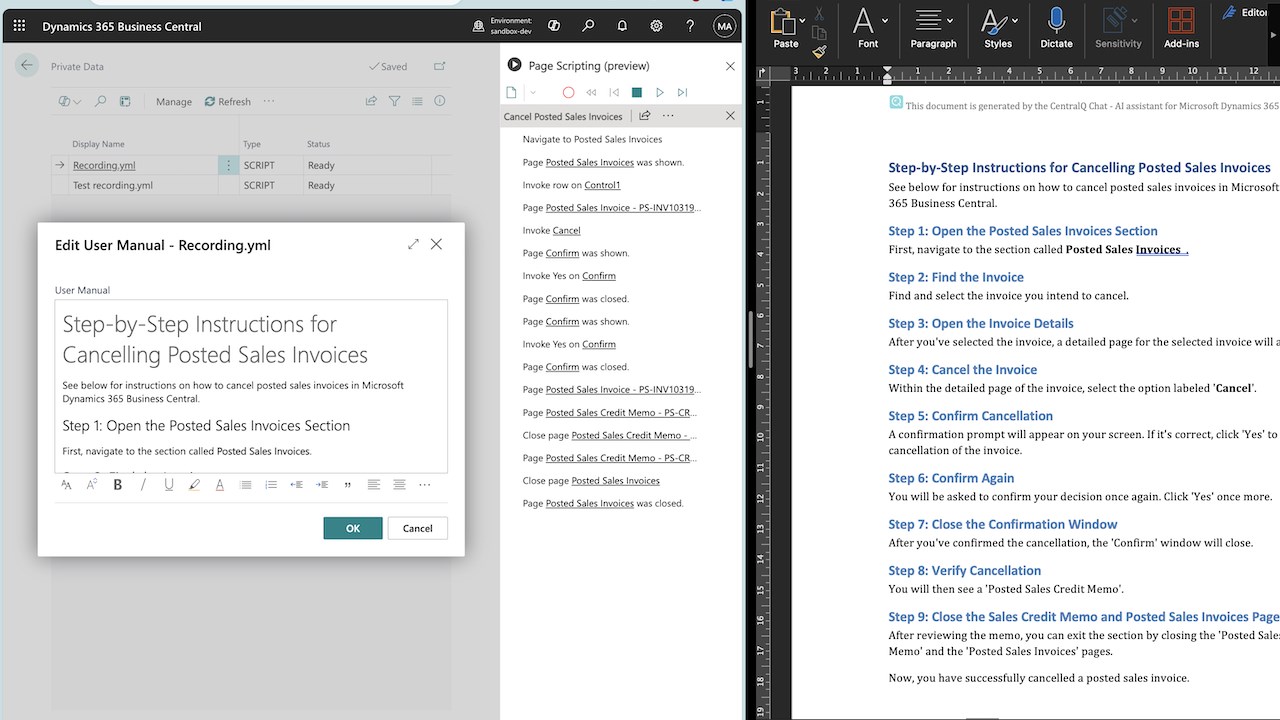Center align text in User Manual editor
1280x720 pixels.
pos(399,485)
